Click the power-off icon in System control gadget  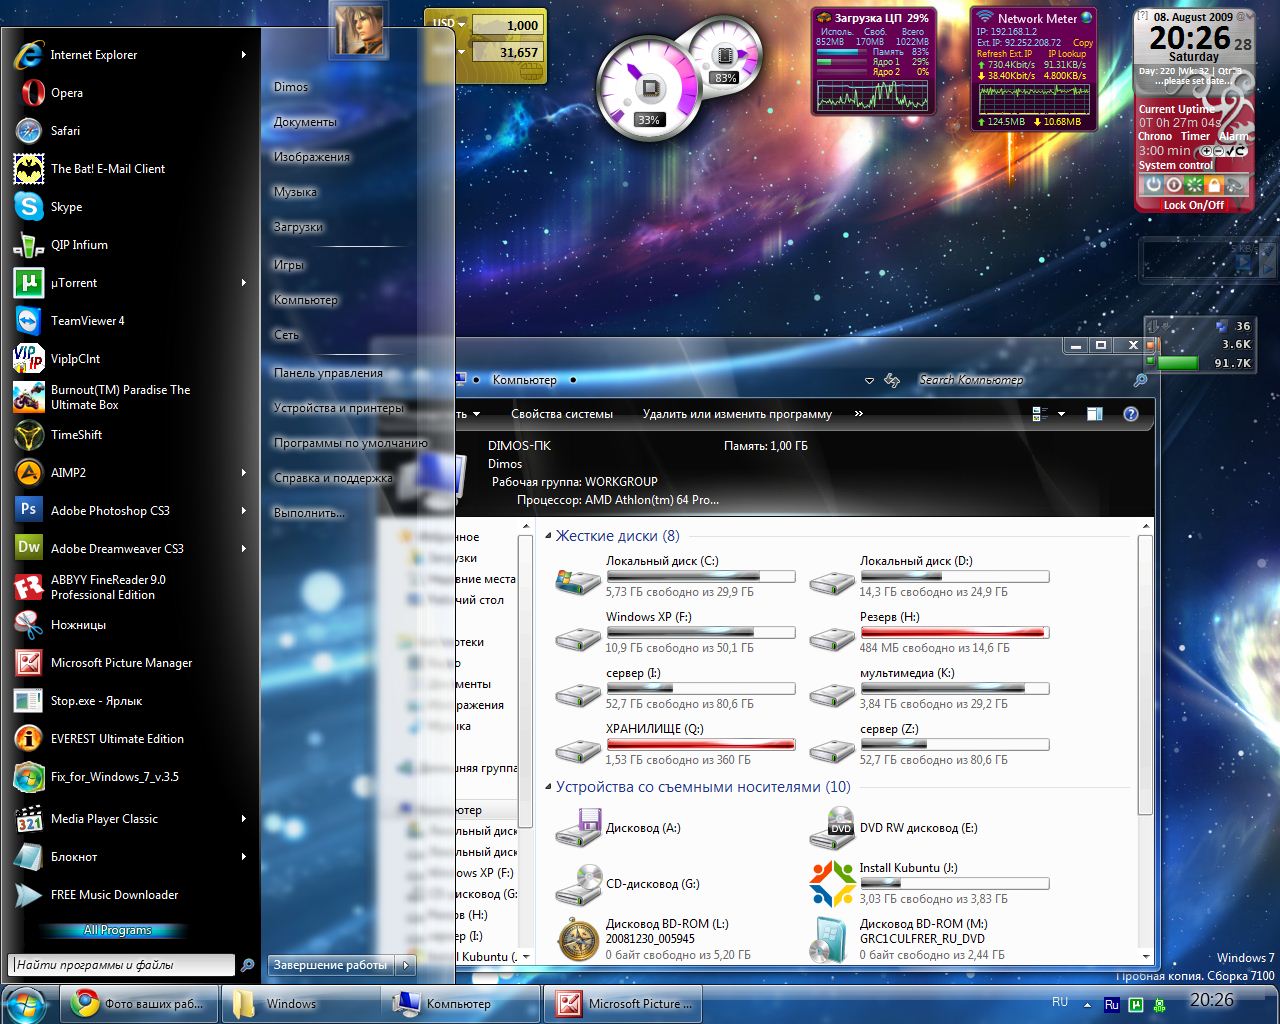click(1153, 185)
